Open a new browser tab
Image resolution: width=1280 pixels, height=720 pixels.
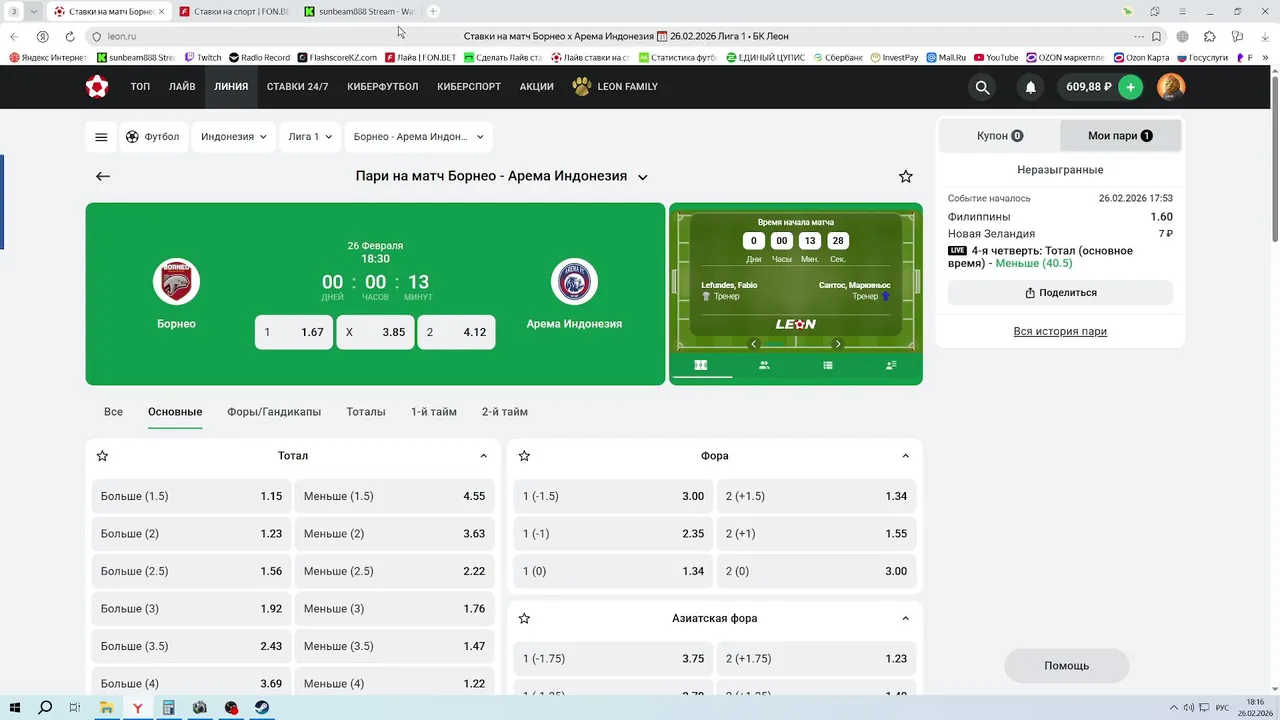433,11
